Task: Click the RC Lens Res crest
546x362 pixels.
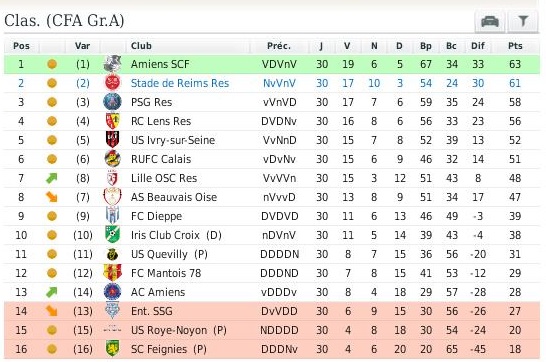Action: [x=112, y=121]
